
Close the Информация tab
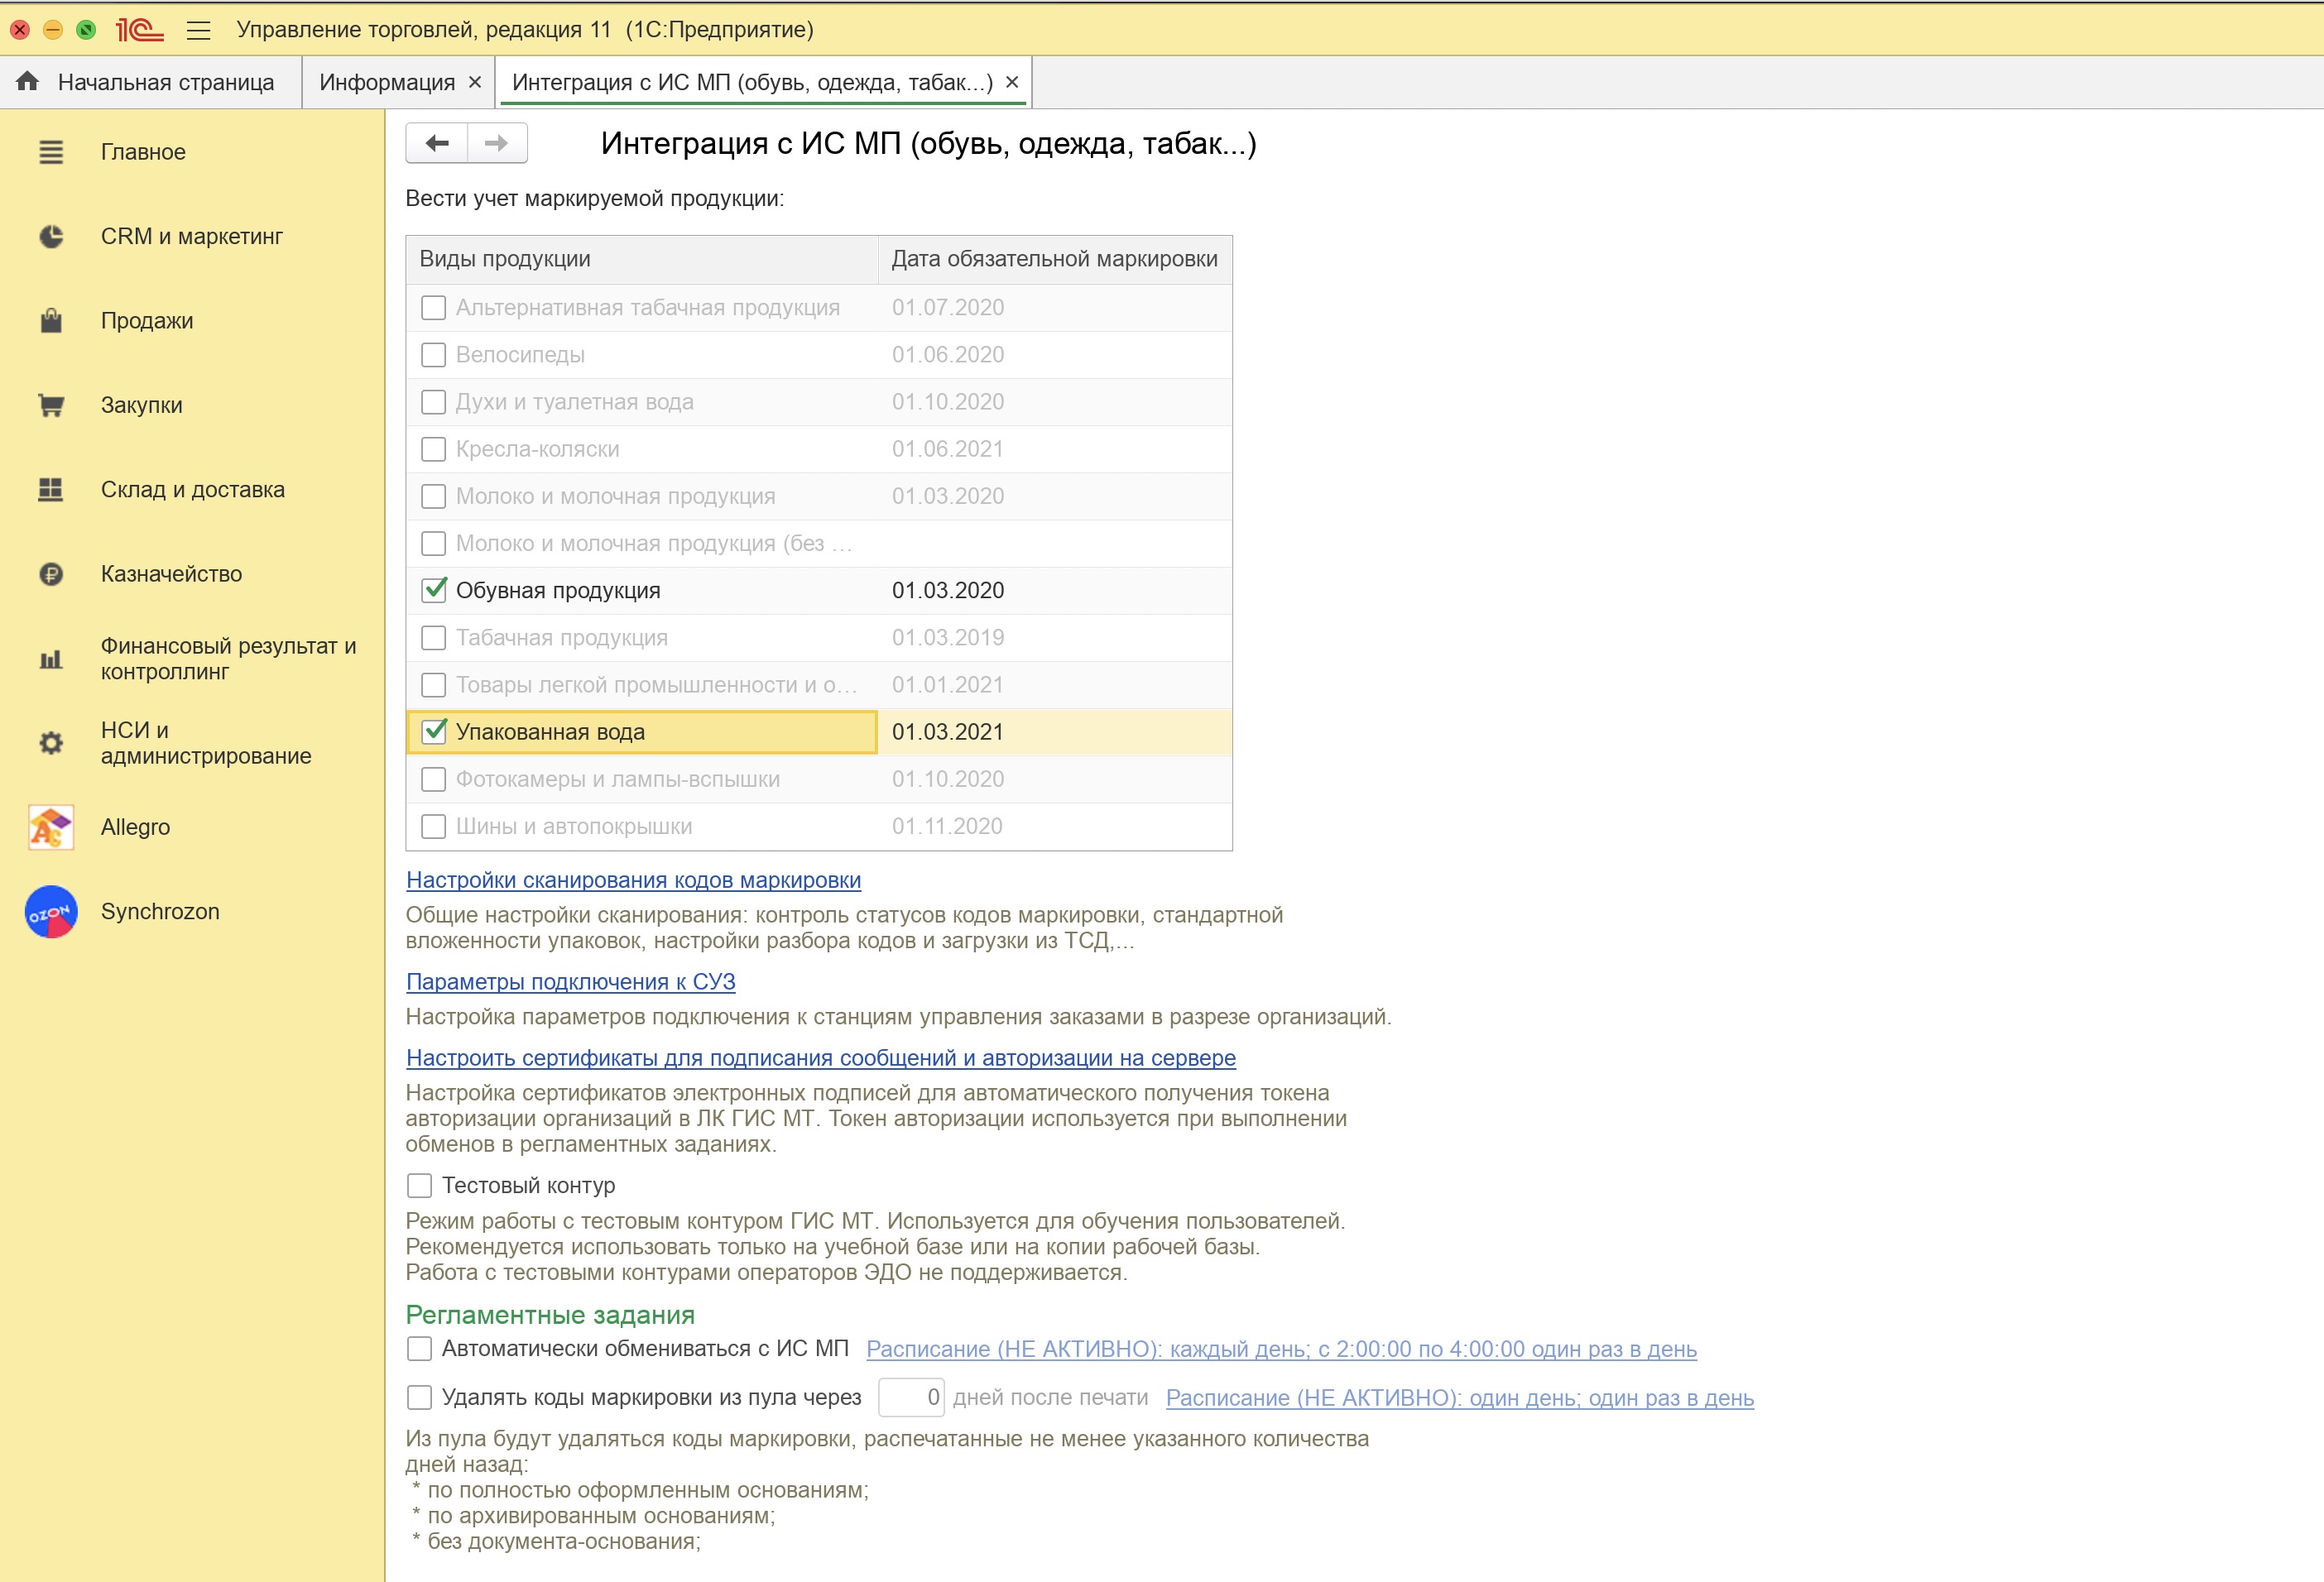pyautogui.click(x=475, y=82)
